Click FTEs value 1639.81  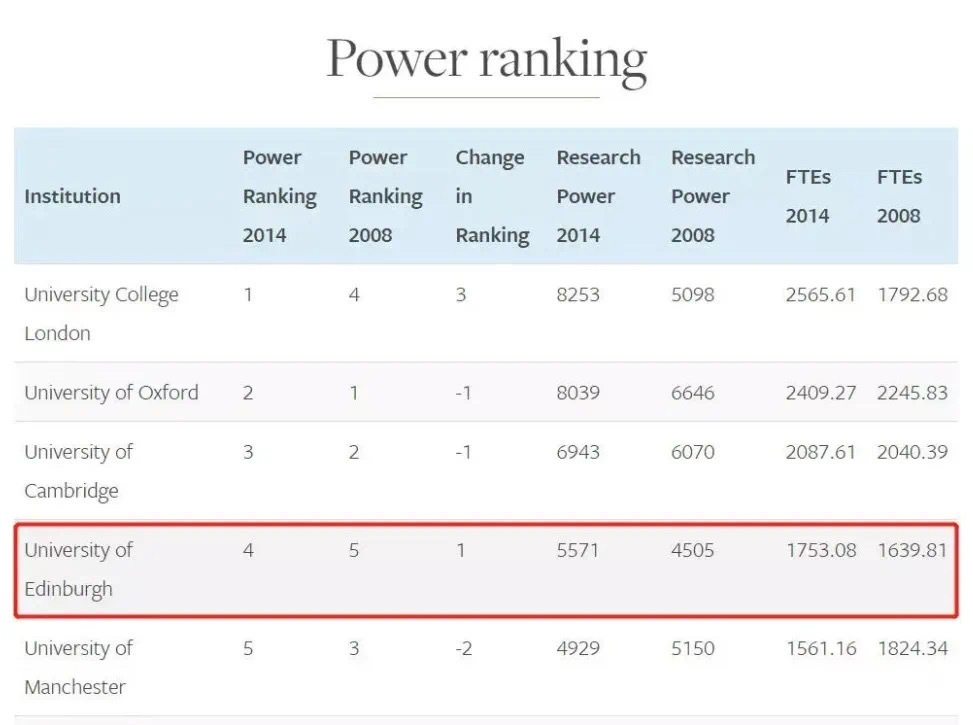coord(912,550)
